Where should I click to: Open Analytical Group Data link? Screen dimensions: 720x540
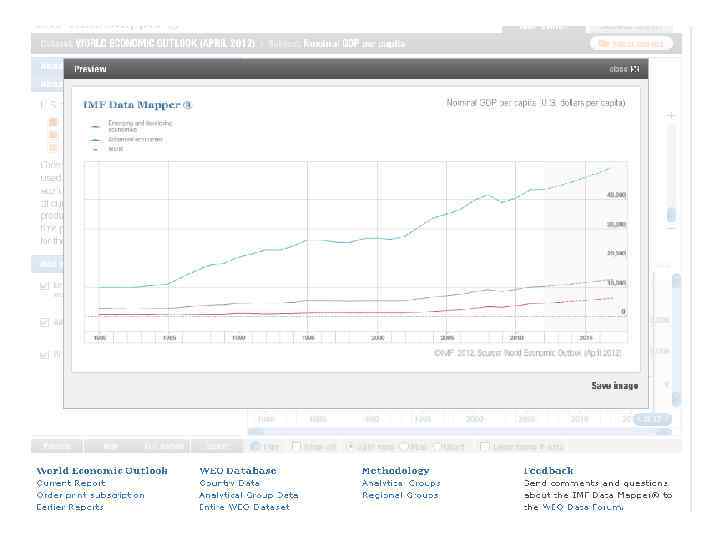249,495
